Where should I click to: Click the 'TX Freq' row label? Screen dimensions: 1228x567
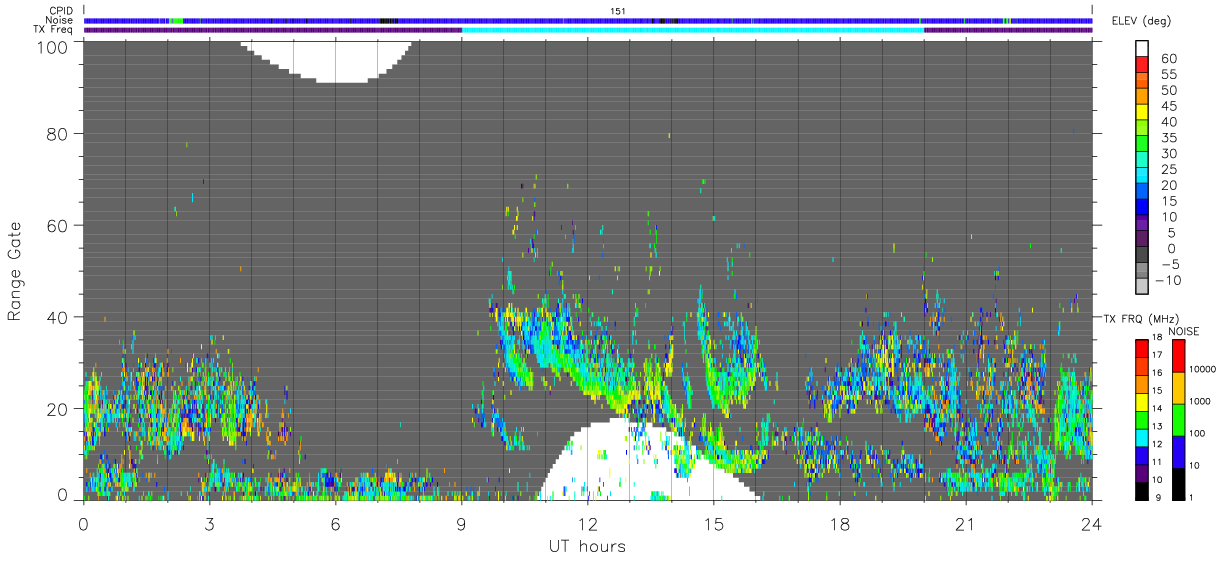tap(55, 30)
